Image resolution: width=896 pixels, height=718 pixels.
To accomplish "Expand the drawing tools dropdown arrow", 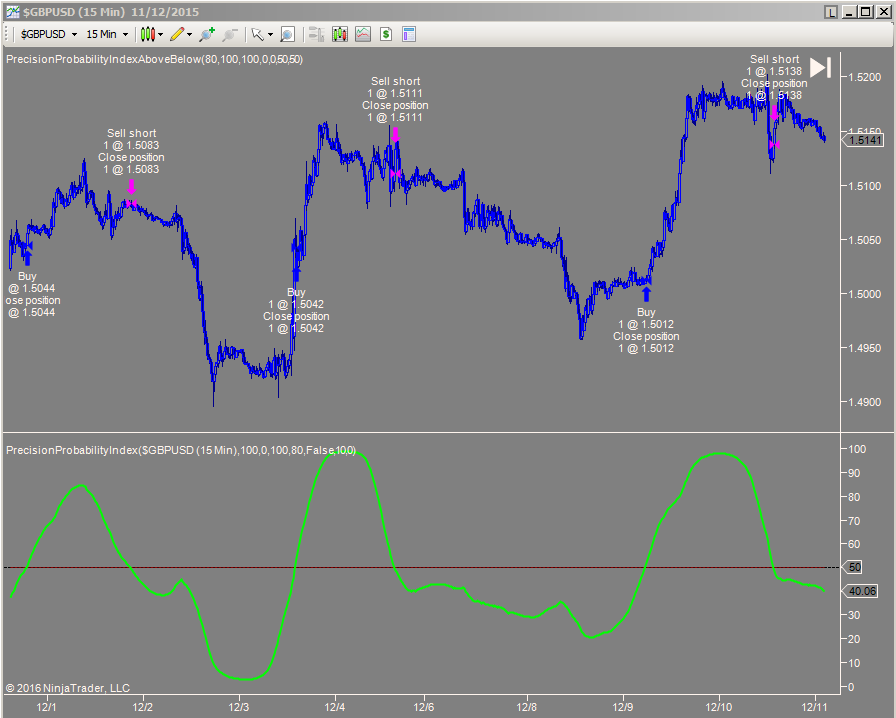I will click(x=188, y=34).
